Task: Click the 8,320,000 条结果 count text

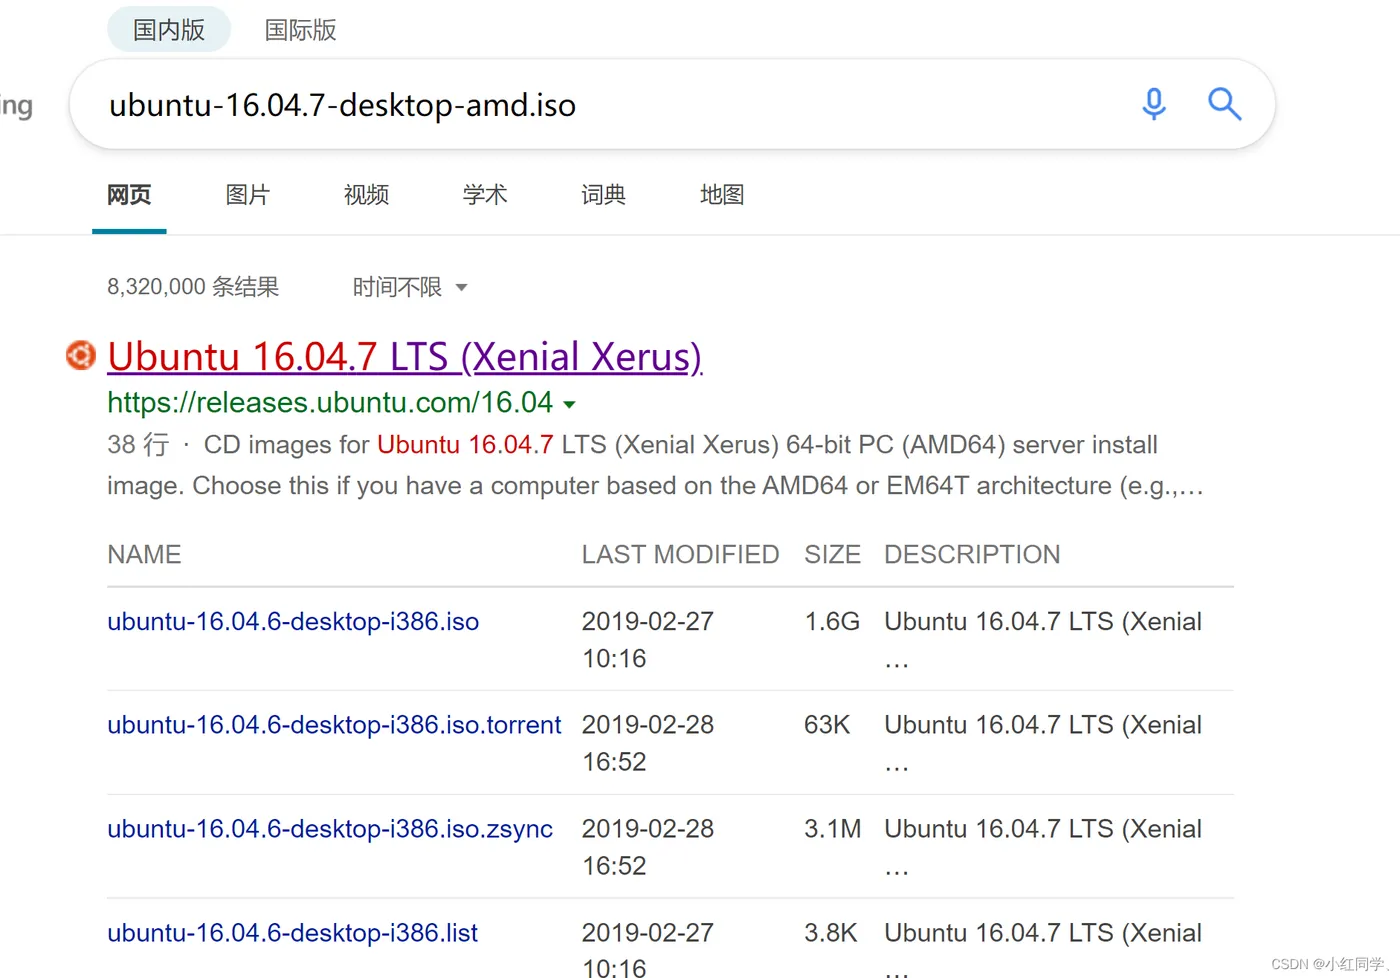Action: coord(193,287)
